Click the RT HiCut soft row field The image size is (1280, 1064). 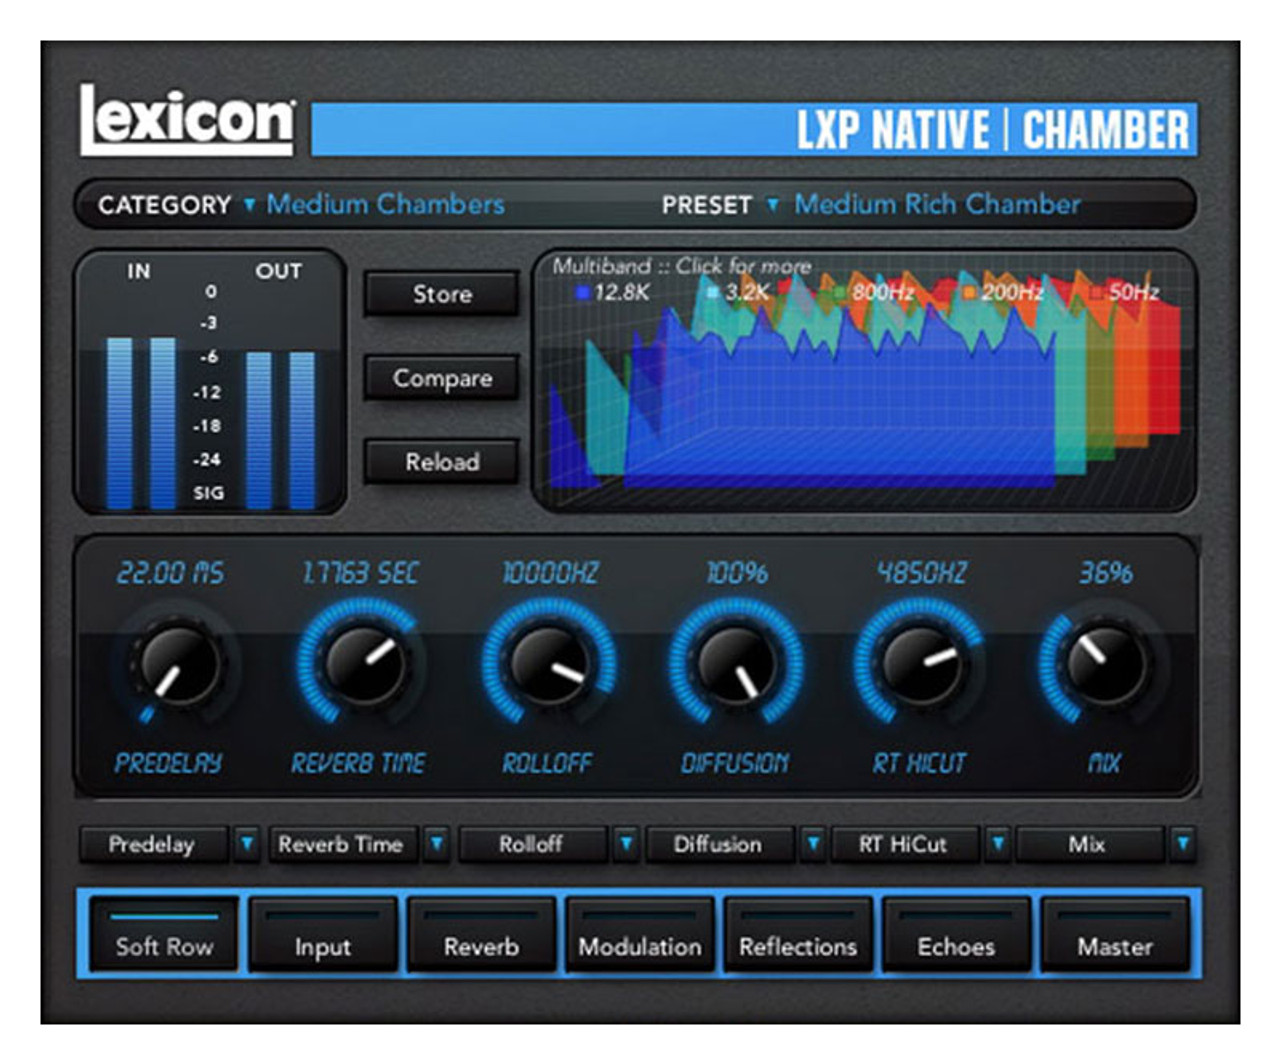905,844
